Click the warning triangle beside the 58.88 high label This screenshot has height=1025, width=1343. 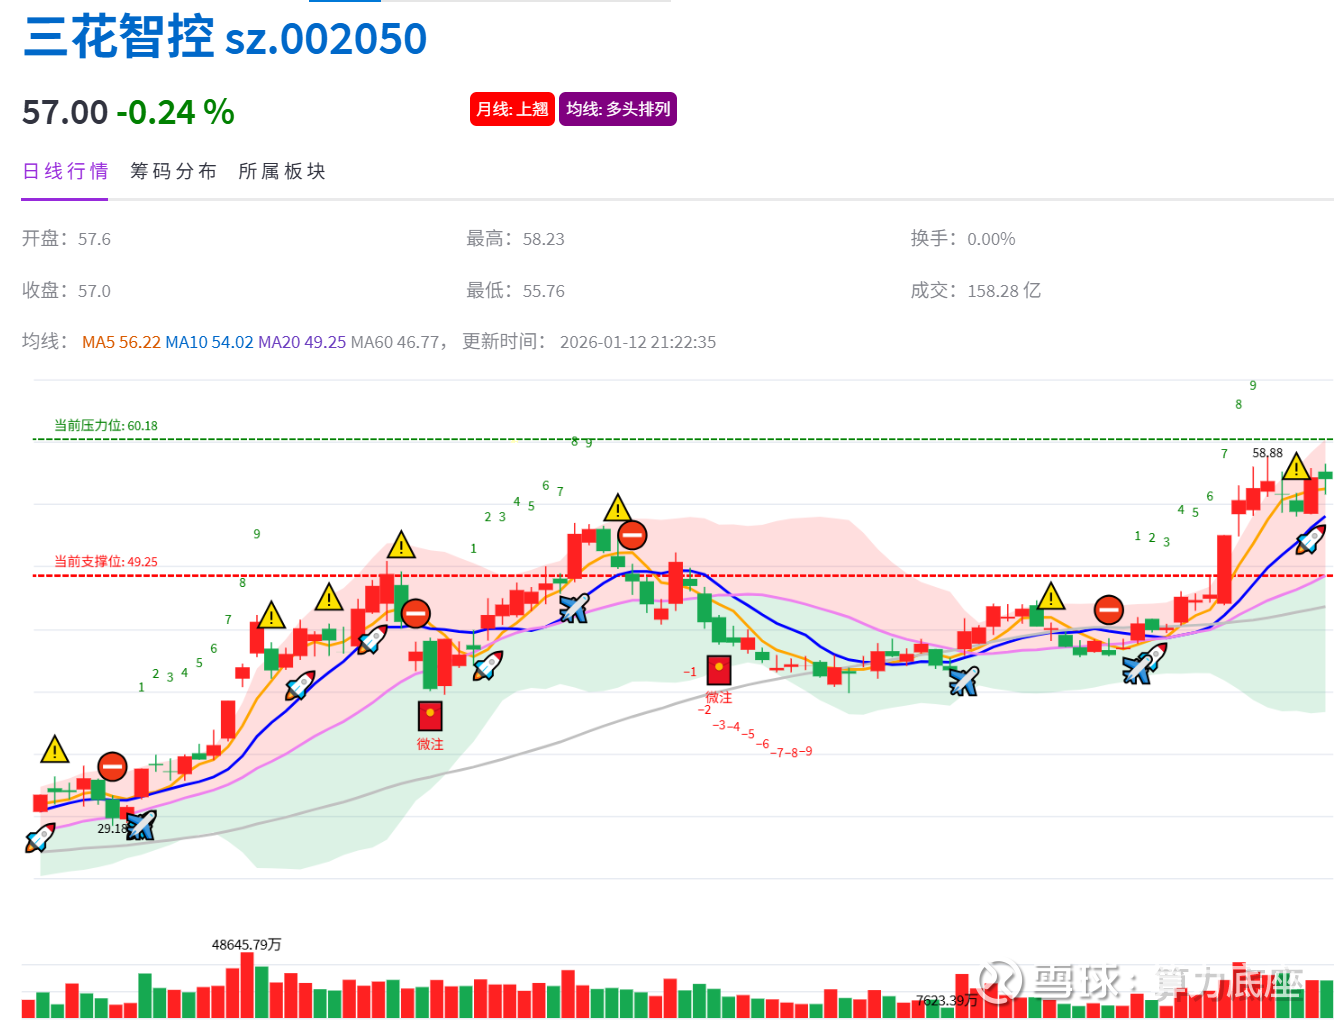pos(1296,467)
